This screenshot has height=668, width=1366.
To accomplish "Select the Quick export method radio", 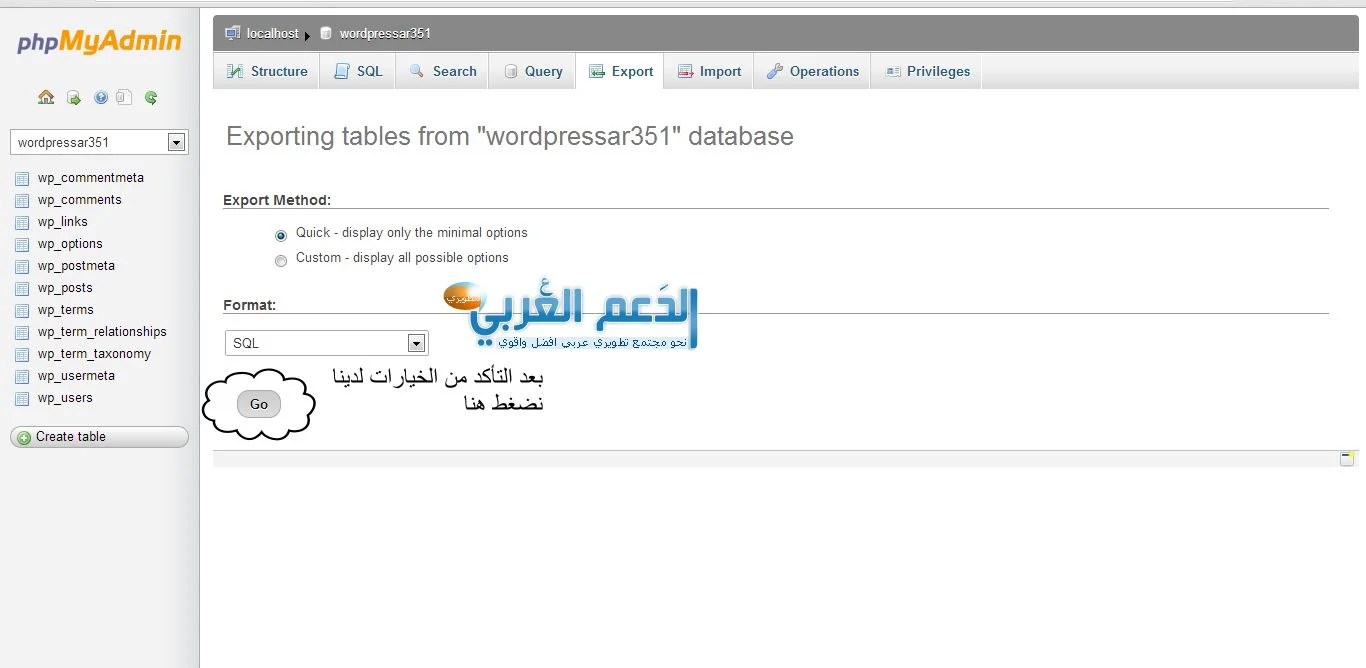I will 281,236.
